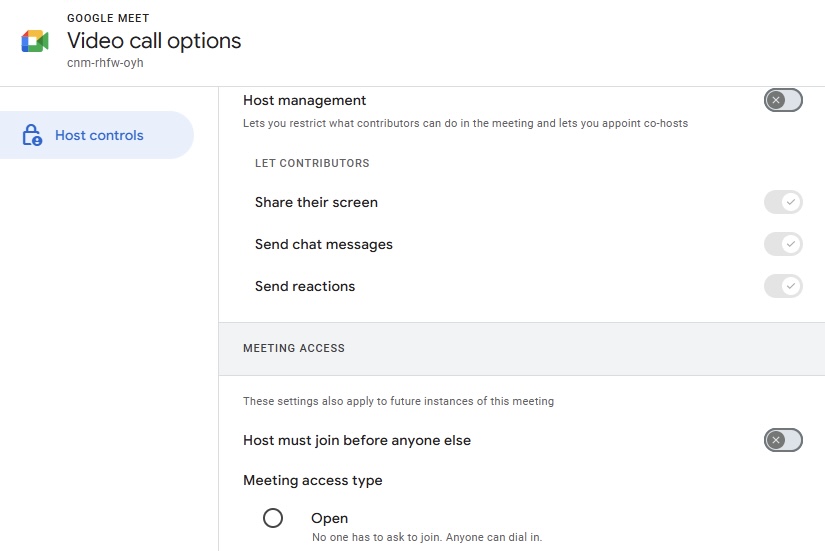Click the Meeting access type heading

click(313, 480)
